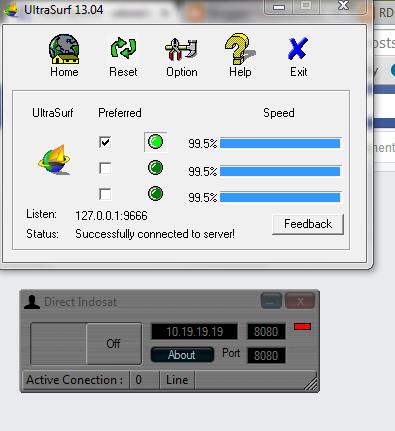The width and height of the screenshot is (395, 431).
Task: Minimize the Direct Indosat window
Action: 271,301
